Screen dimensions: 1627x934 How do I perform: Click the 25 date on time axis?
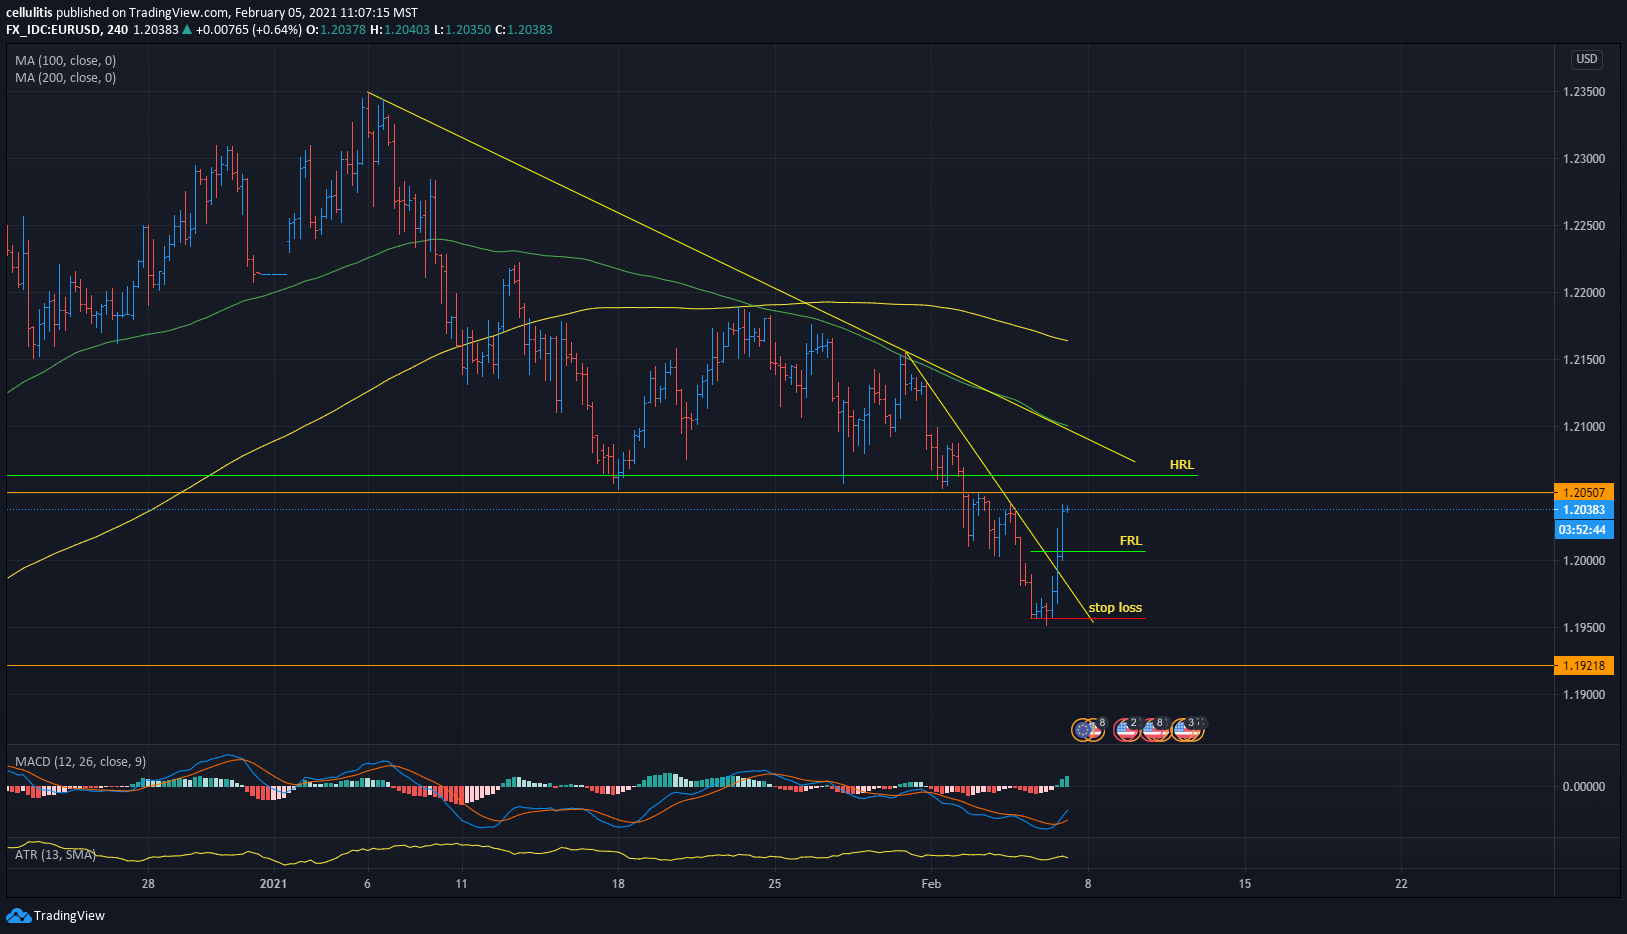(775, 884)
